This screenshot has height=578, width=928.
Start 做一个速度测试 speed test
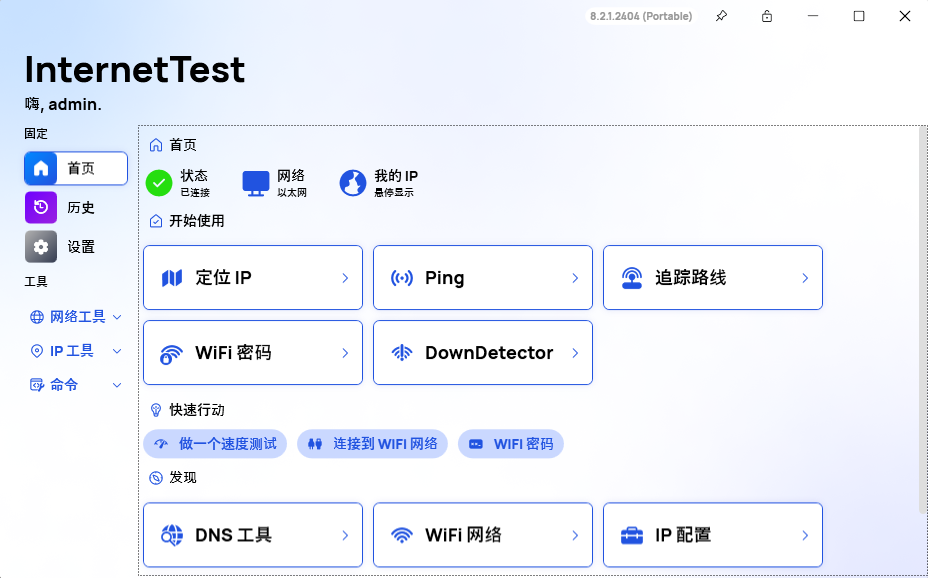coord(215,443)
